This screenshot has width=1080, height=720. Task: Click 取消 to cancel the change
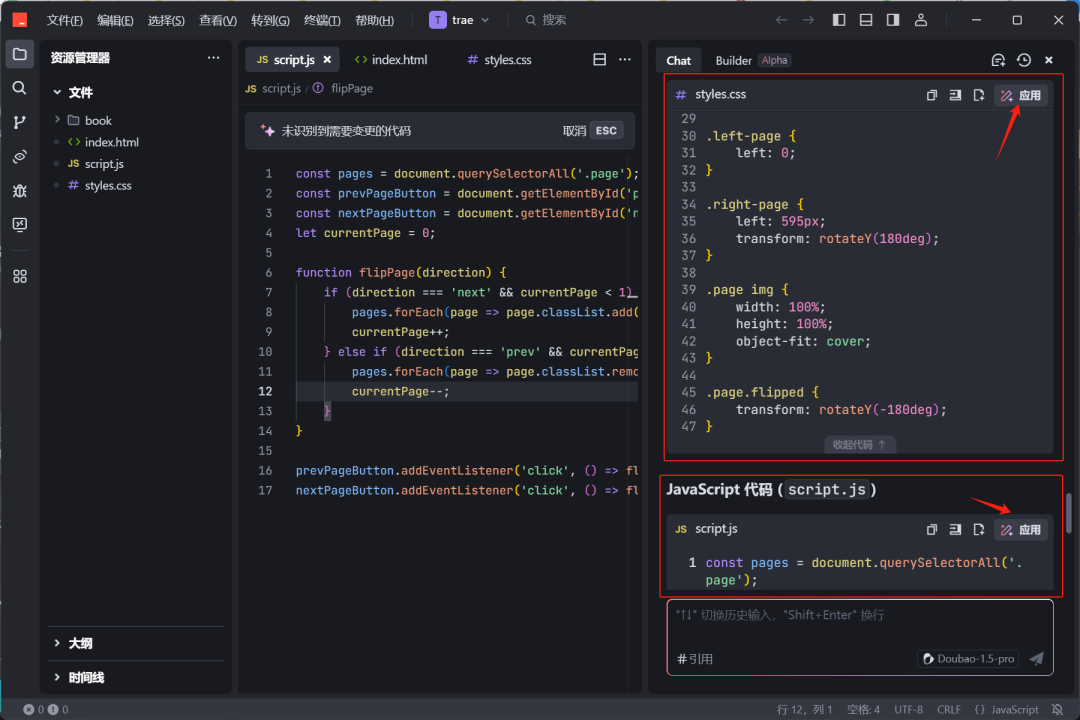pos(574,130)
